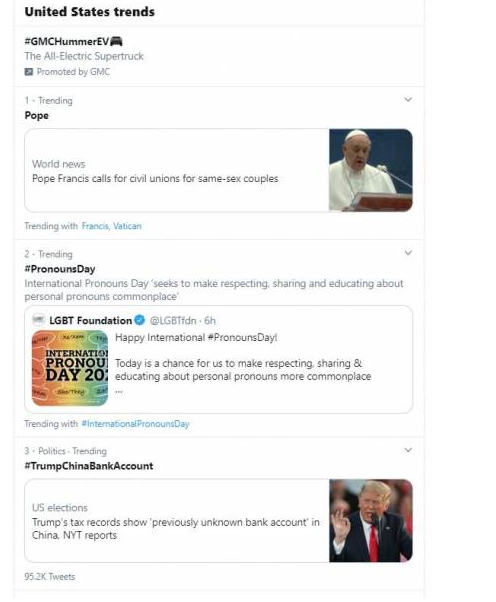The width and height of the screenshot is (496, 602).
Task: Open the #TrumpChinaBankAccount trend title
Action: click(89, 466)
